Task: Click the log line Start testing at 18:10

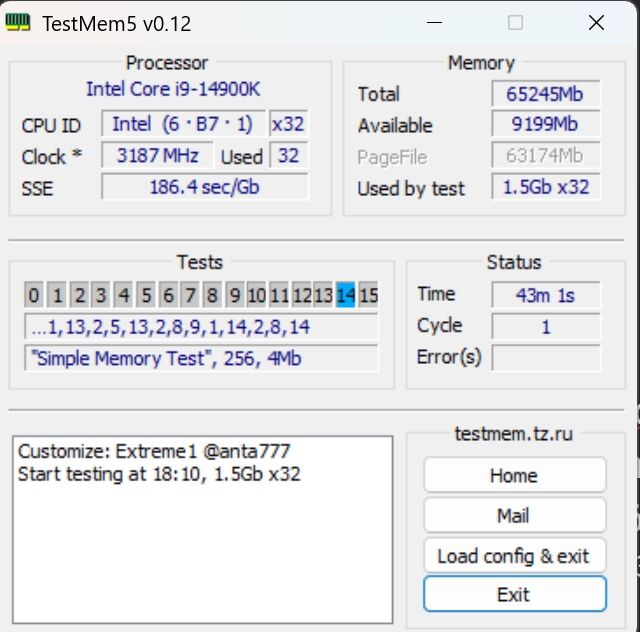Action: (159, 474)
